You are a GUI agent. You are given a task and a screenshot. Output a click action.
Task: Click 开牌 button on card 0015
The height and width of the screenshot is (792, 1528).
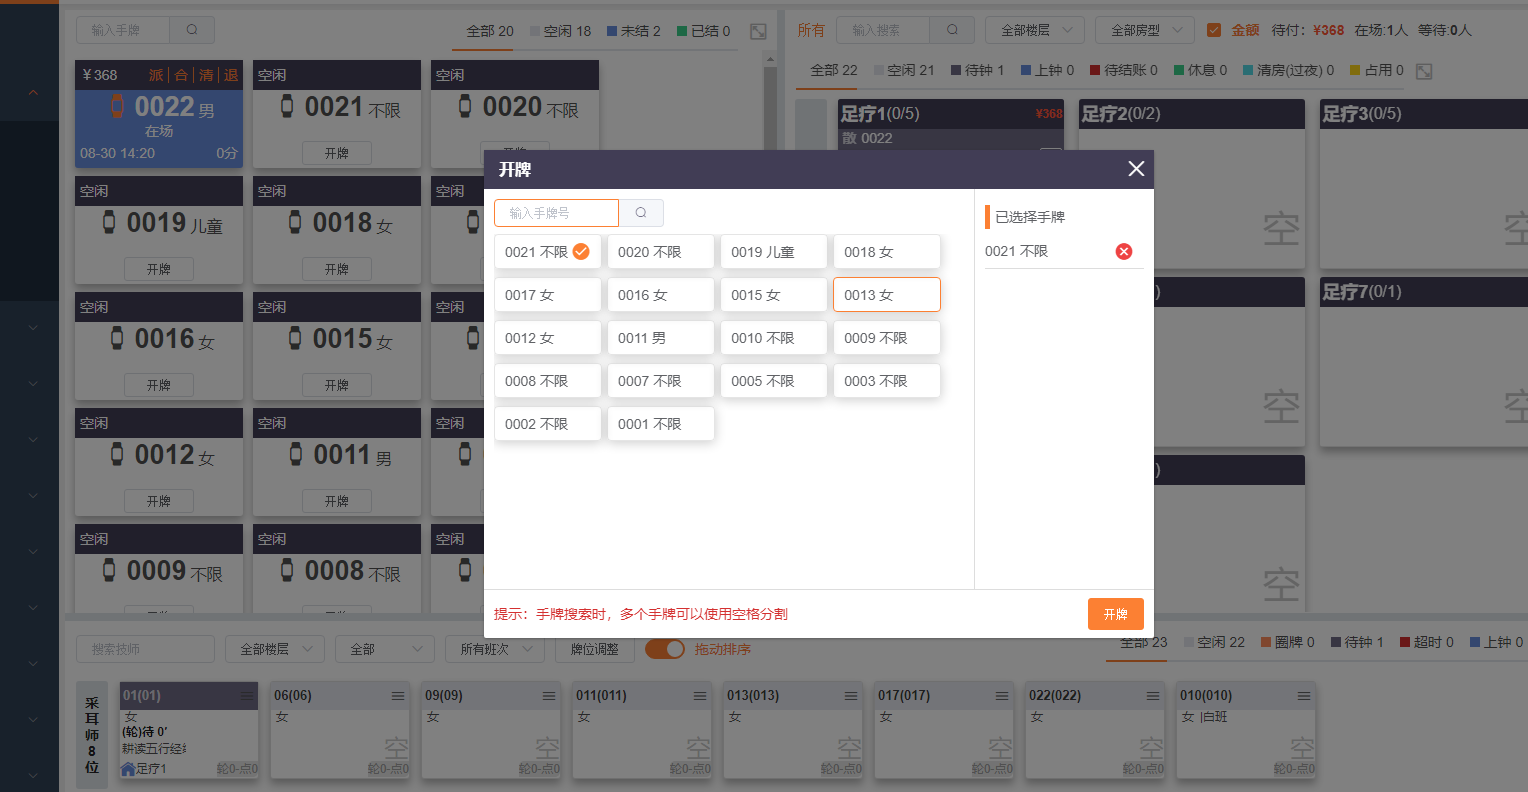[x=337, y=385]
